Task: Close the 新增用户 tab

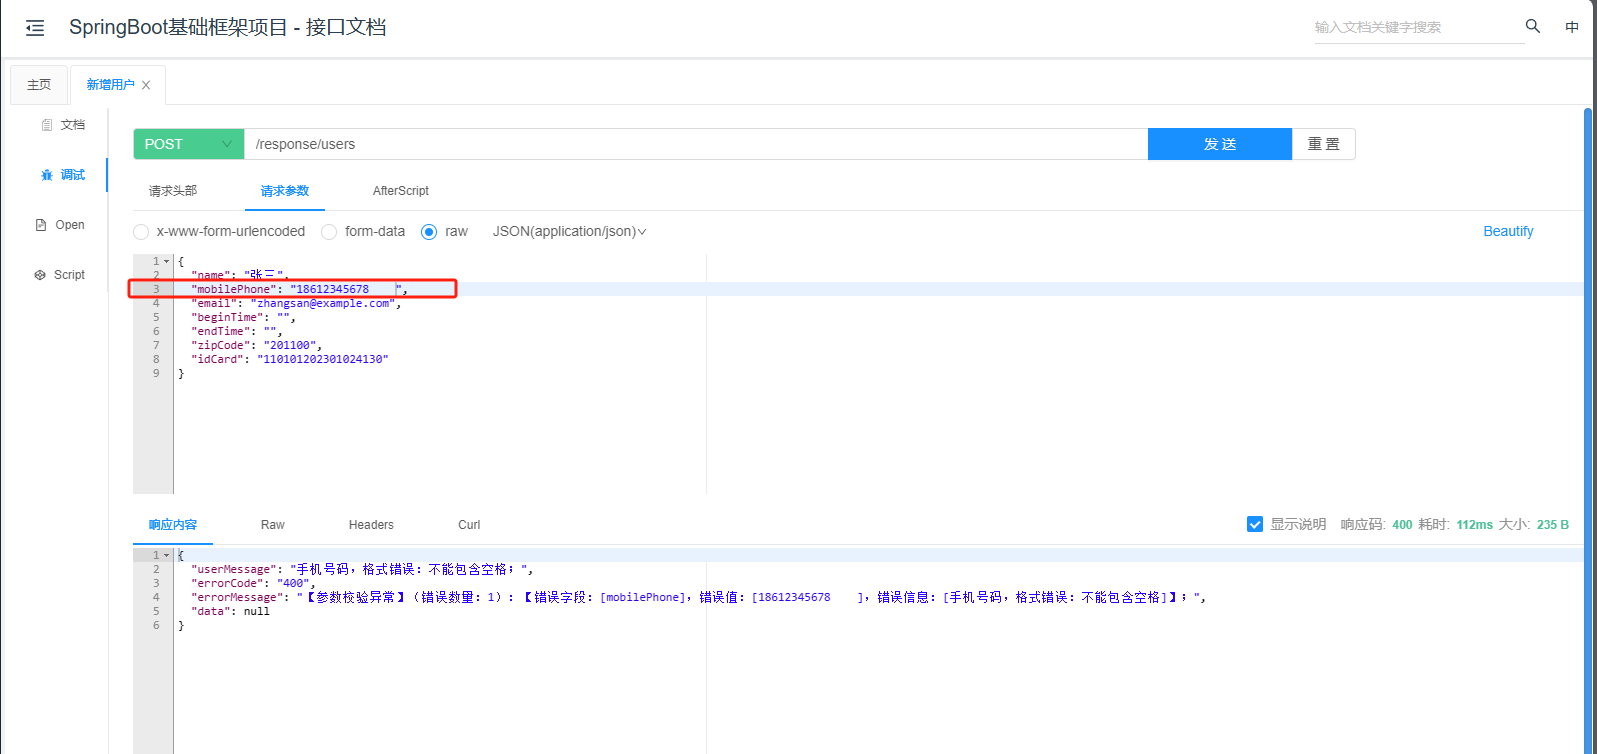Action: [146, 85]
